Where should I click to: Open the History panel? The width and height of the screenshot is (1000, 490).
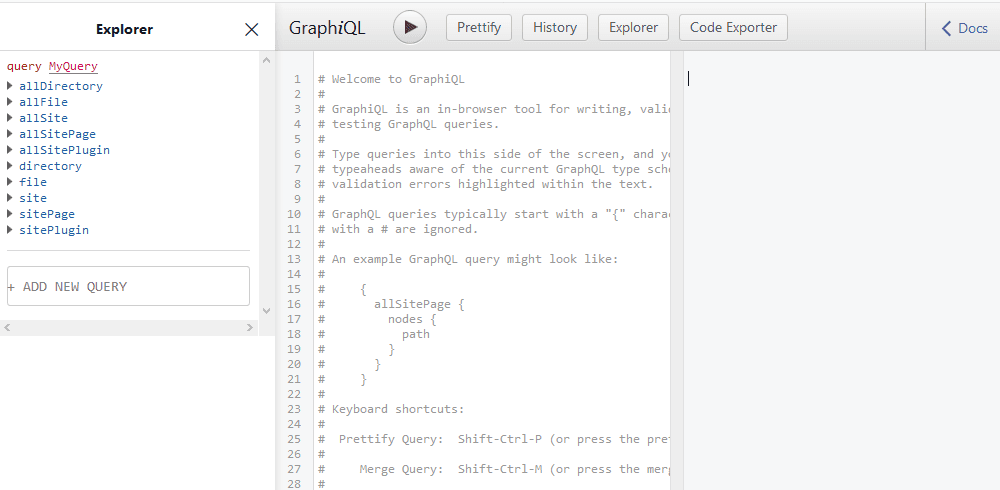click(x=555, y=27)
